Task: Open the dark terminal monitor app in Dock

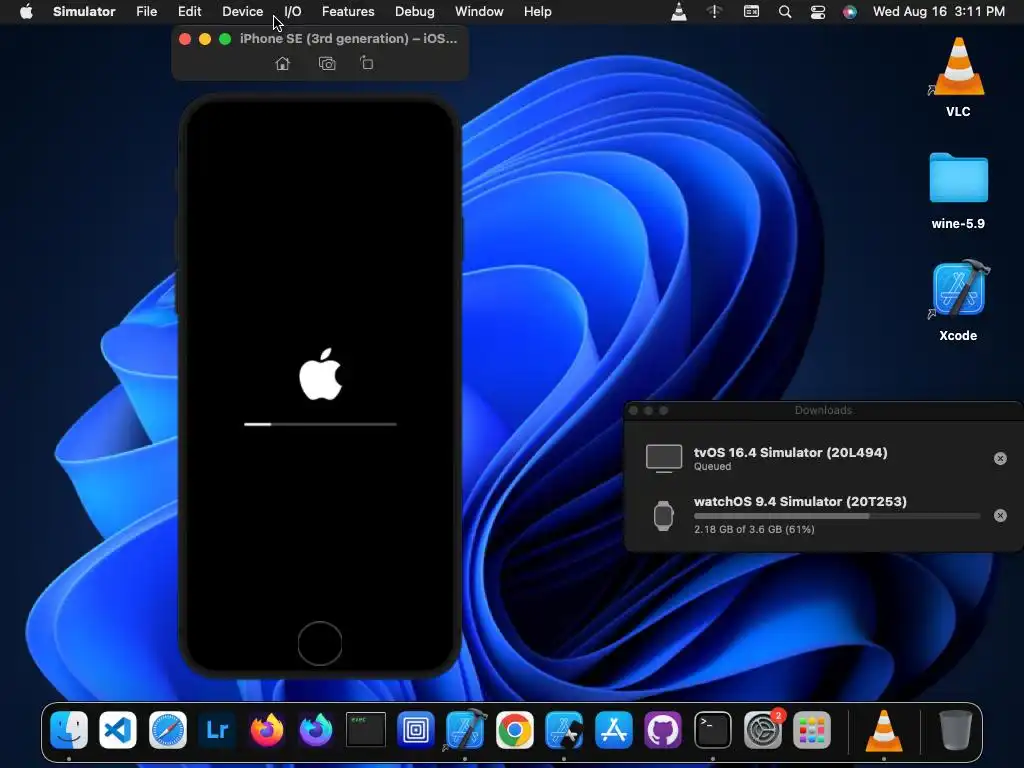Action: [366, 729]
